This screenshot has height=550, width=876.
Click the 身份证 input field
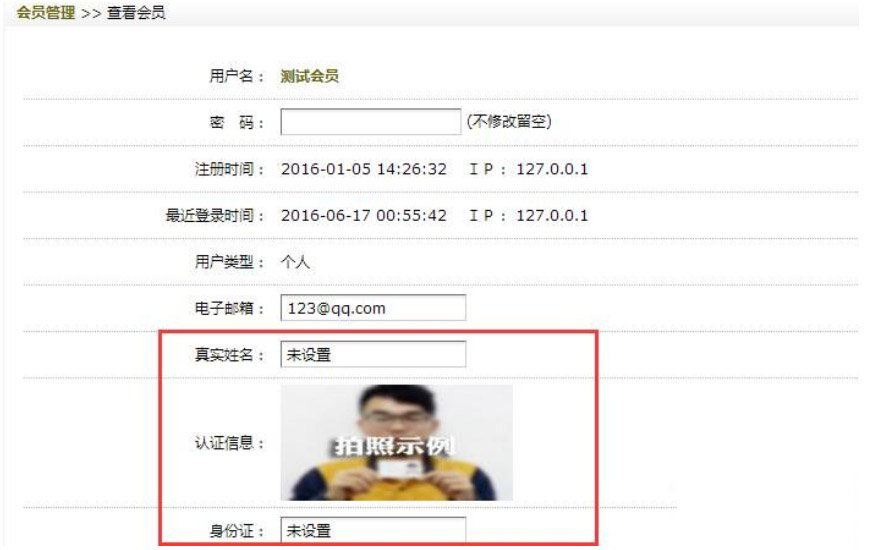tap(373, 530)
